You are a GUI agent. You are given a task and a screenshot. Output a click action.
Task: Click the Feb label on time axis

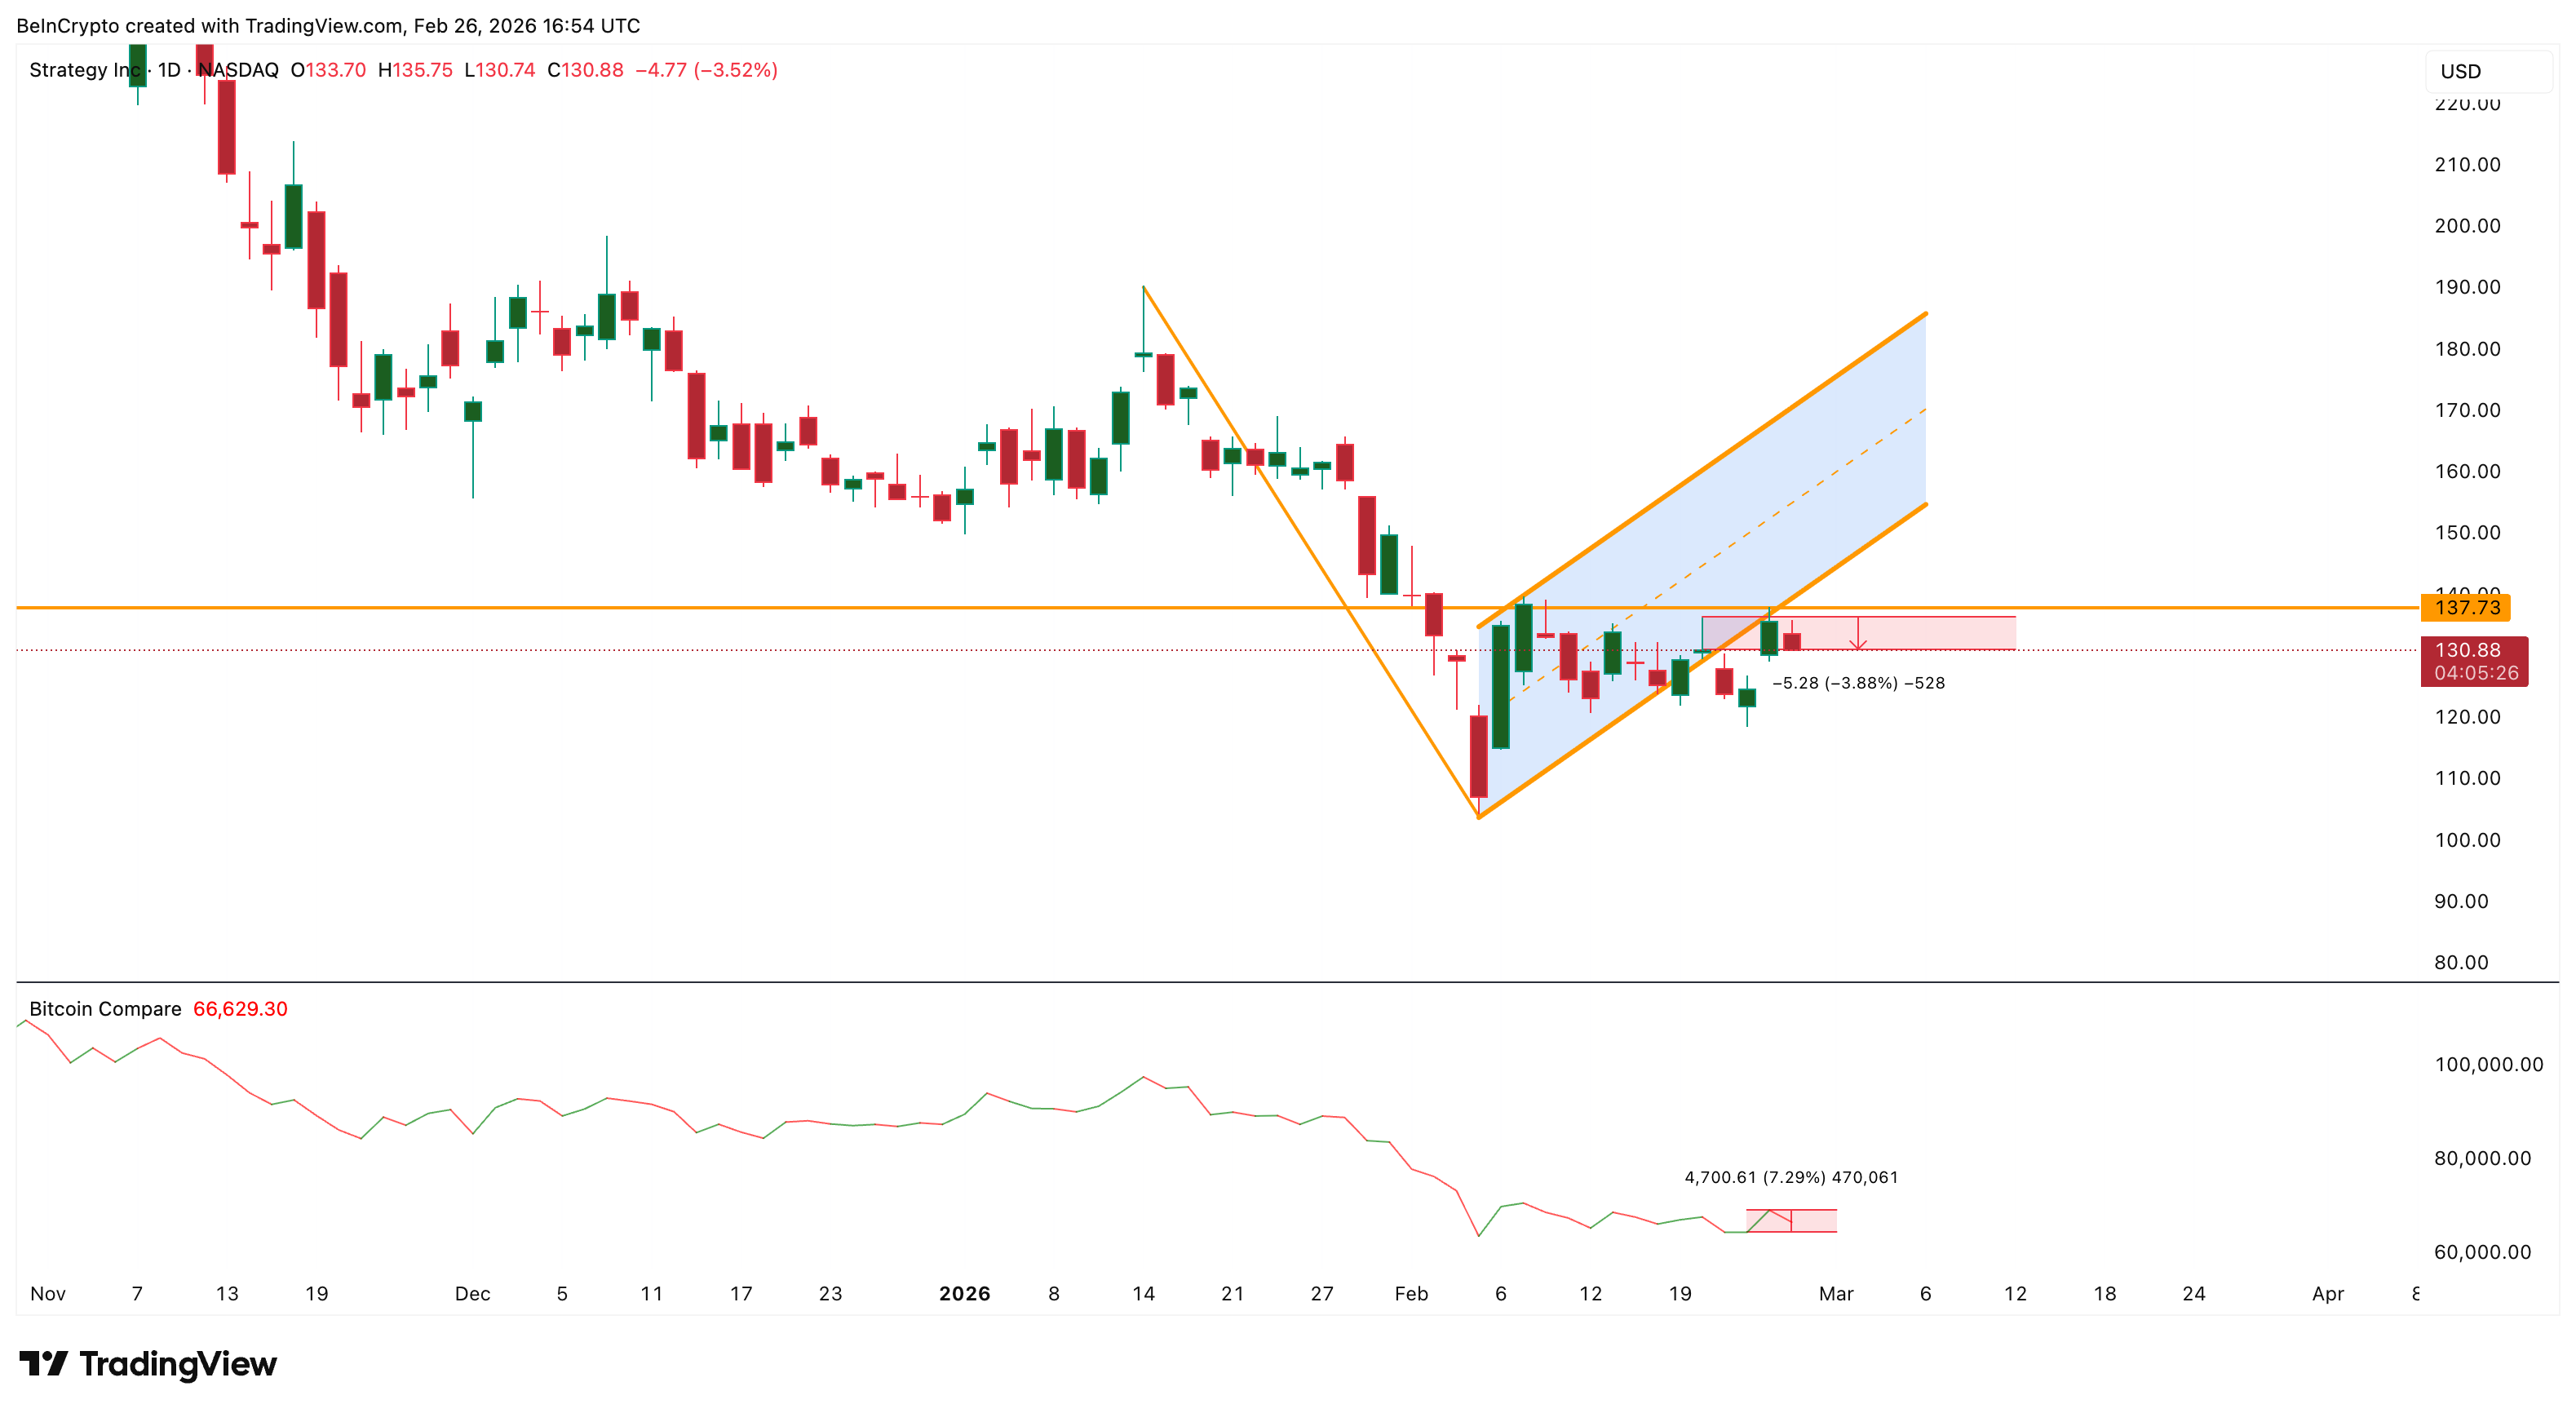click(x=1411, y=1293)
